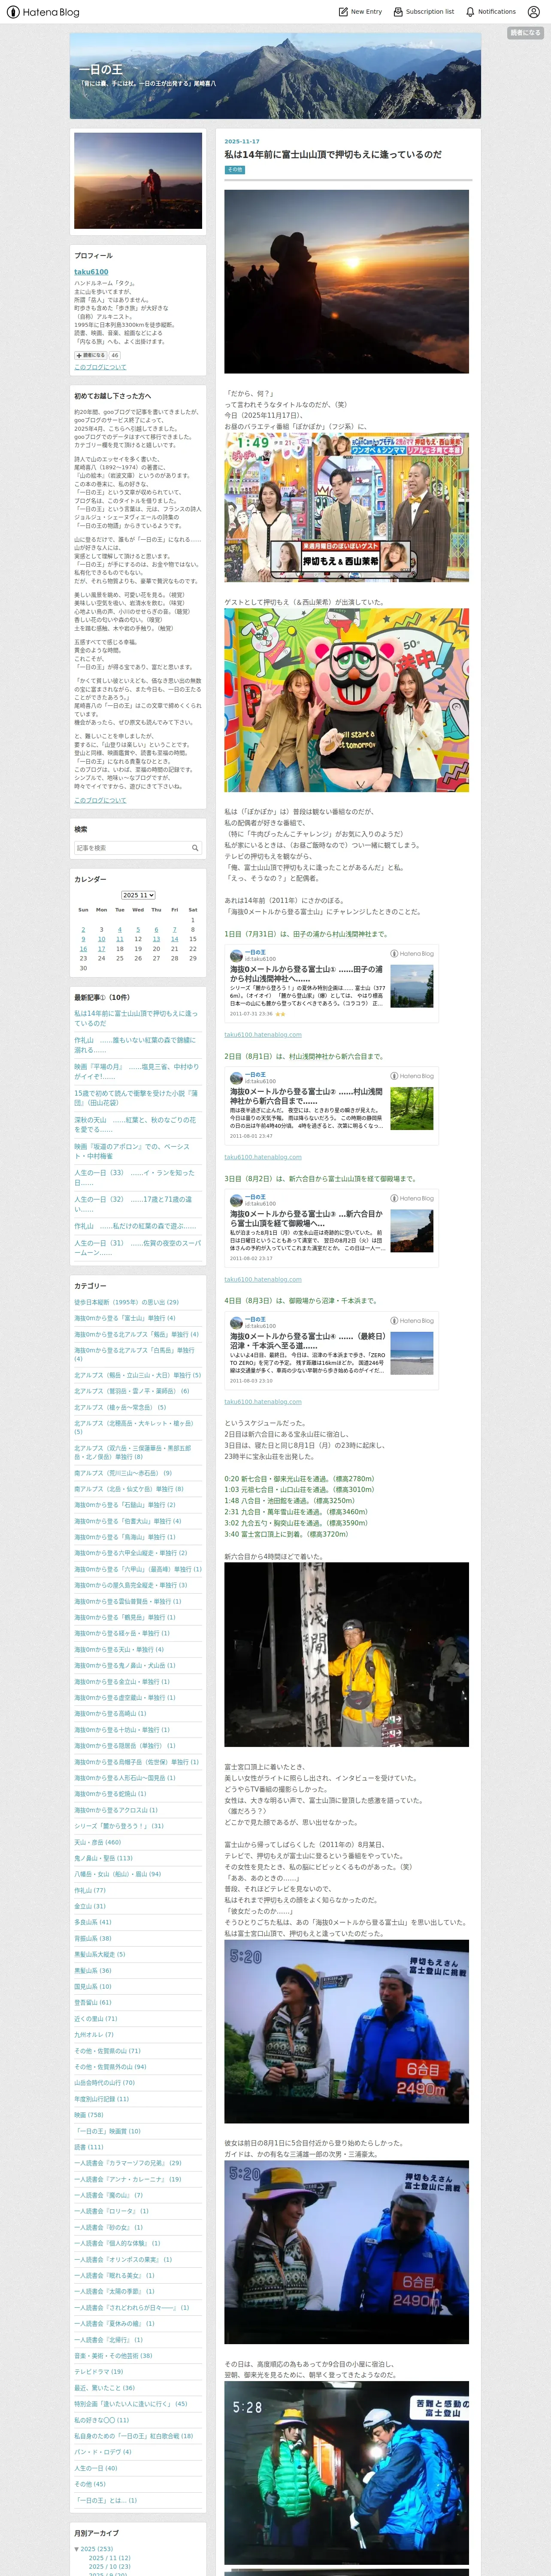The image size is (551, 2576).
Task: Click the profile sunset photo
Action: click(138, 181)
